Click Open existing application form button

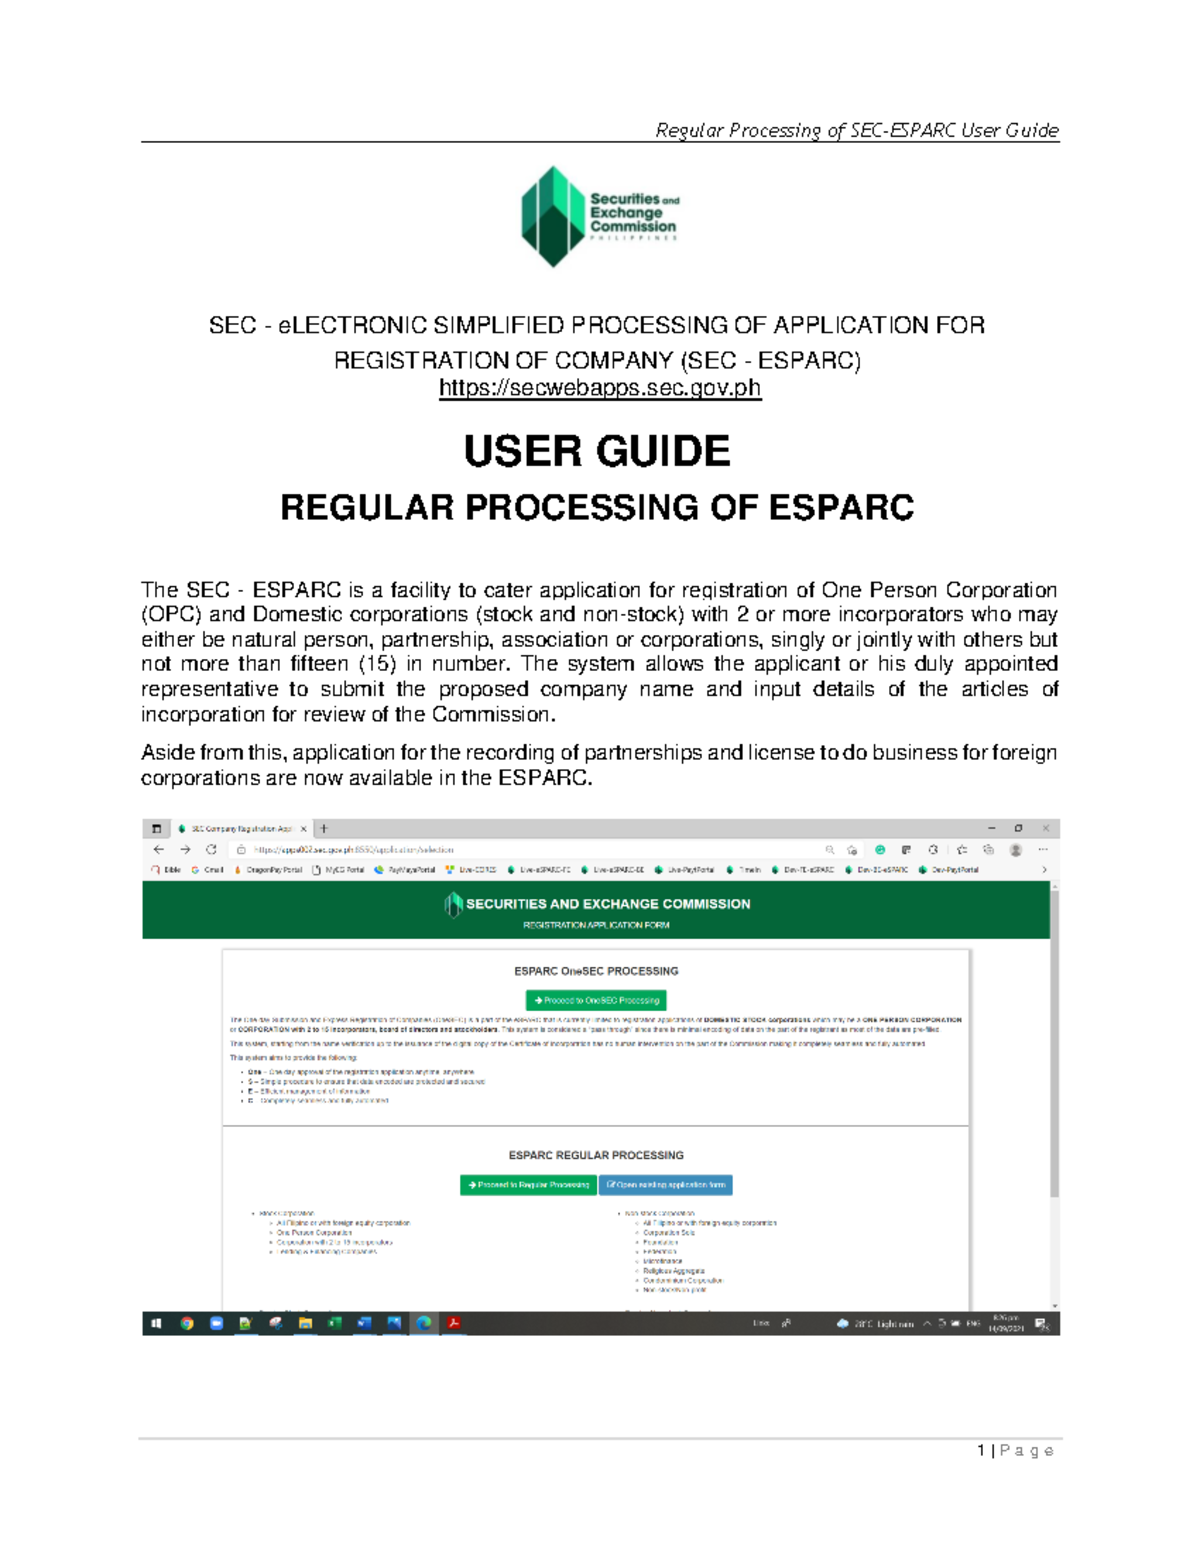[x=666, y=1185]
